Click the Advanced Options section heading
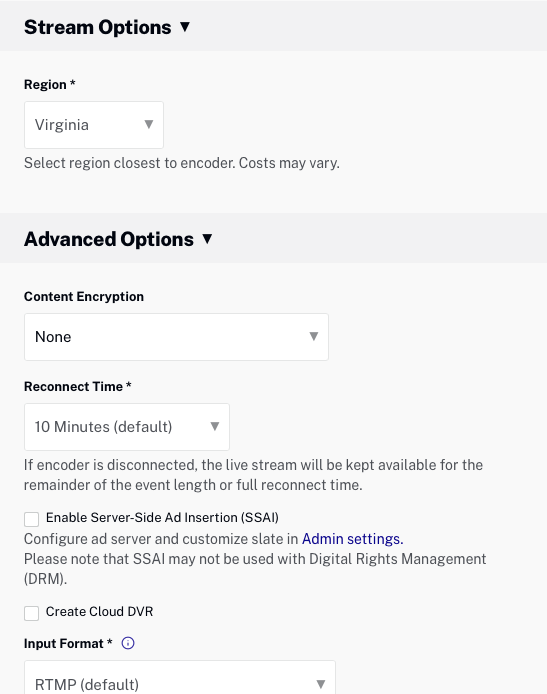Image resolution: width=547 pixels, height=694 pixels. click(x=109, y=239)
